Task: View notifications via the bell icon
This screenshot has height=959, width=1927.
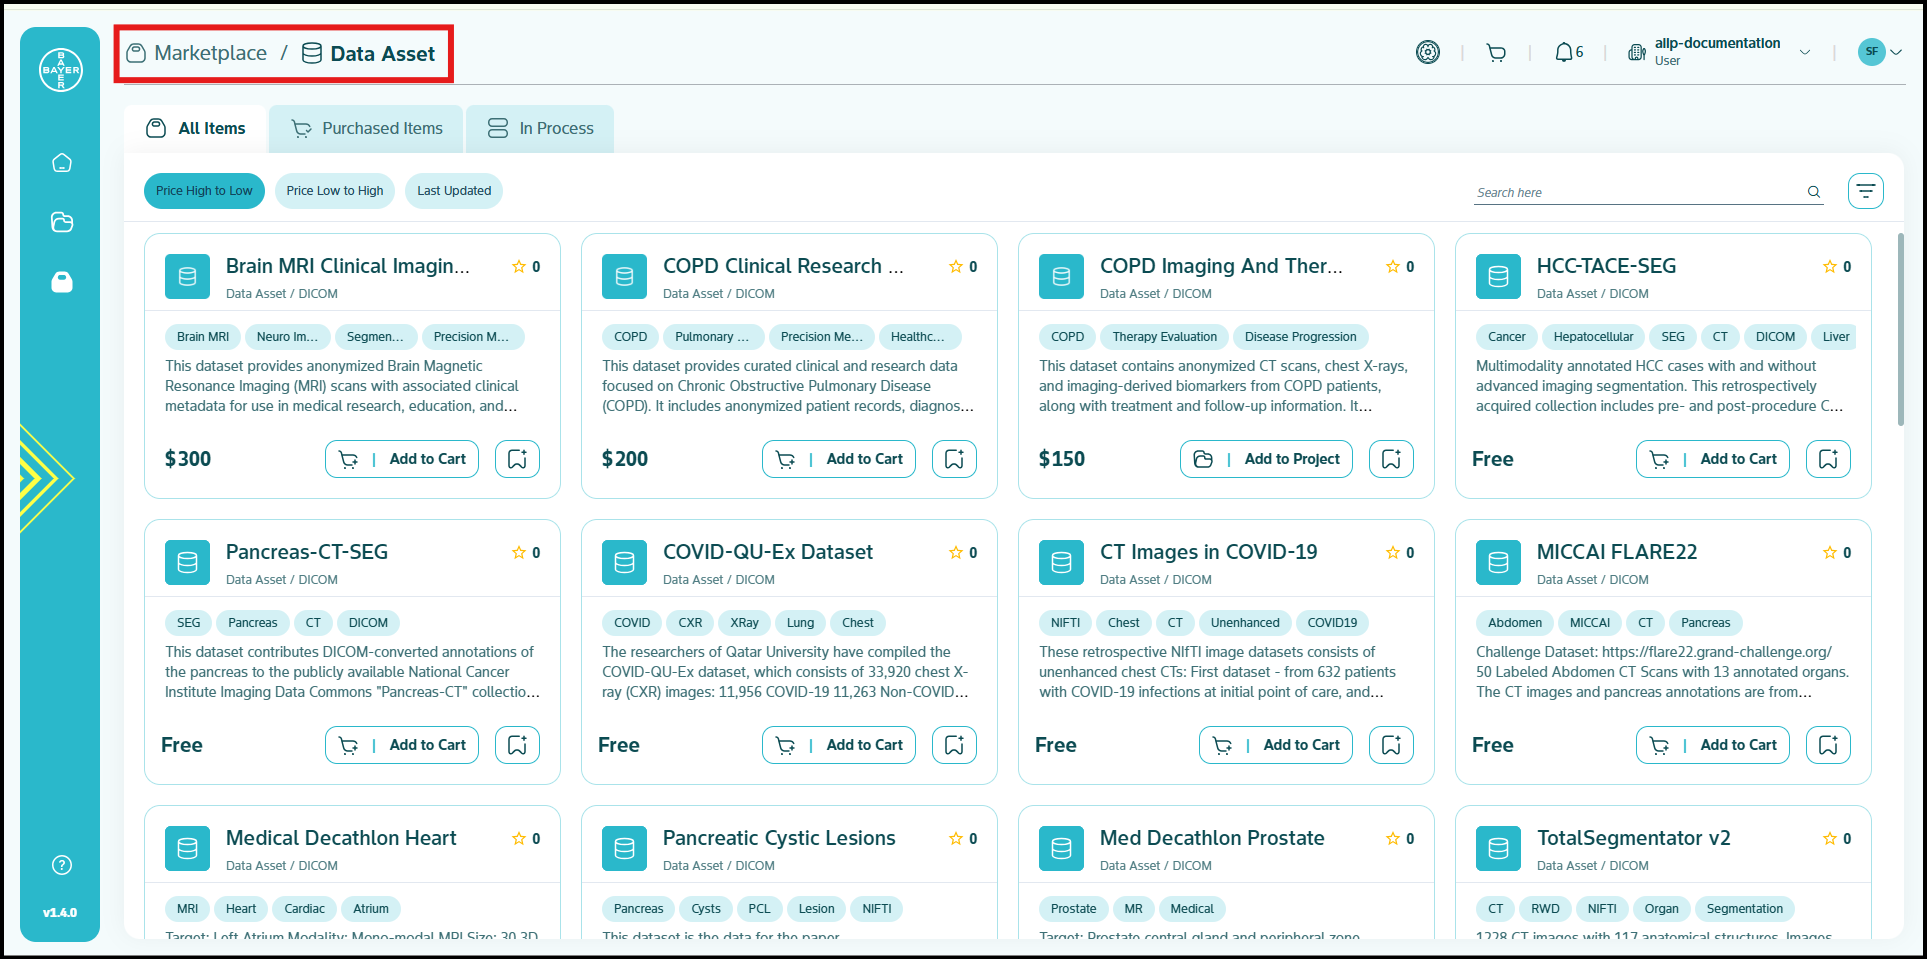Action: pyautogui.click(x=1563, y=51)
